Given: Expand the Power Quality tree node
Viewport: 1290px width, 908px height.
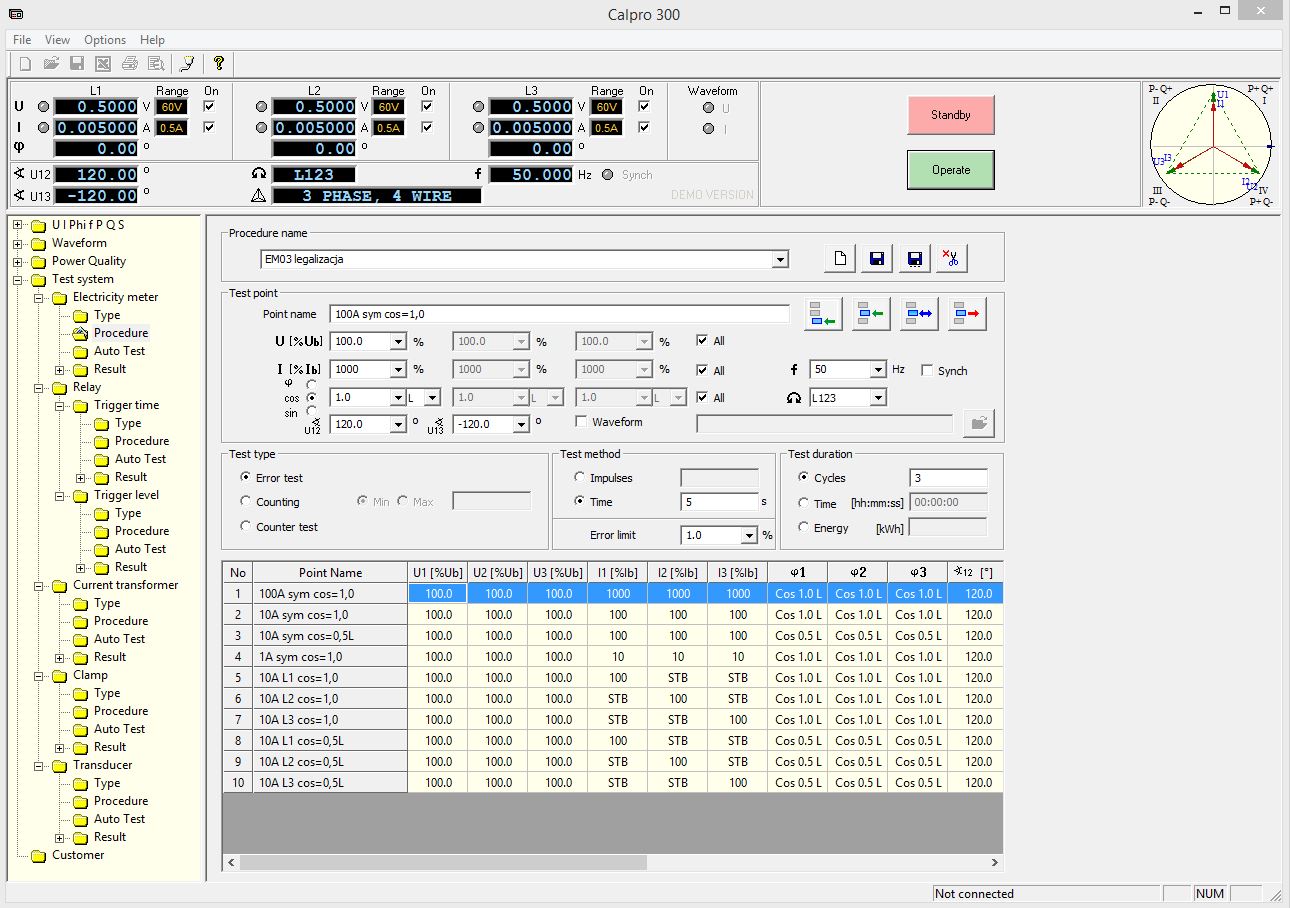Looking at the screenshot, I should (x=17, y=261).
